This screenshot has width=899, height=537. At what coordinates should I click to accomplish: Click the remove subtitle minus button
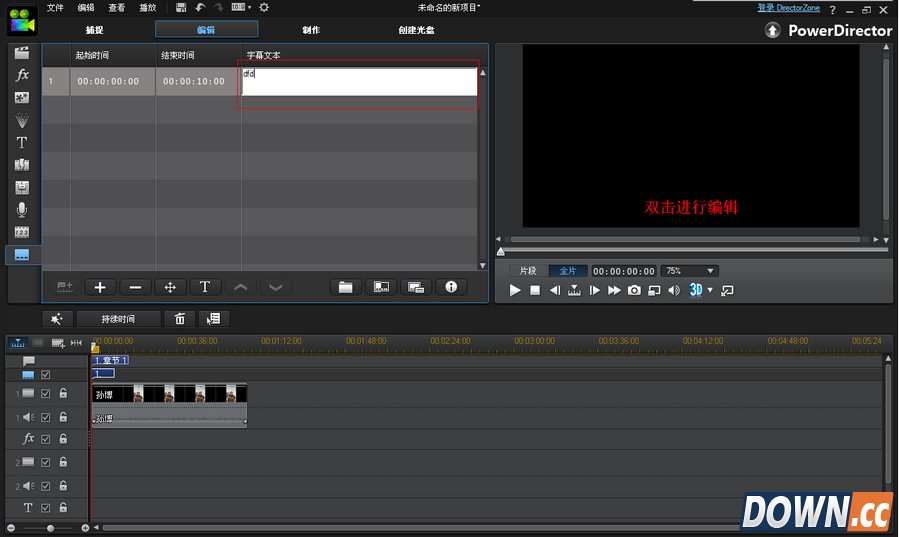tap(135, 287)
